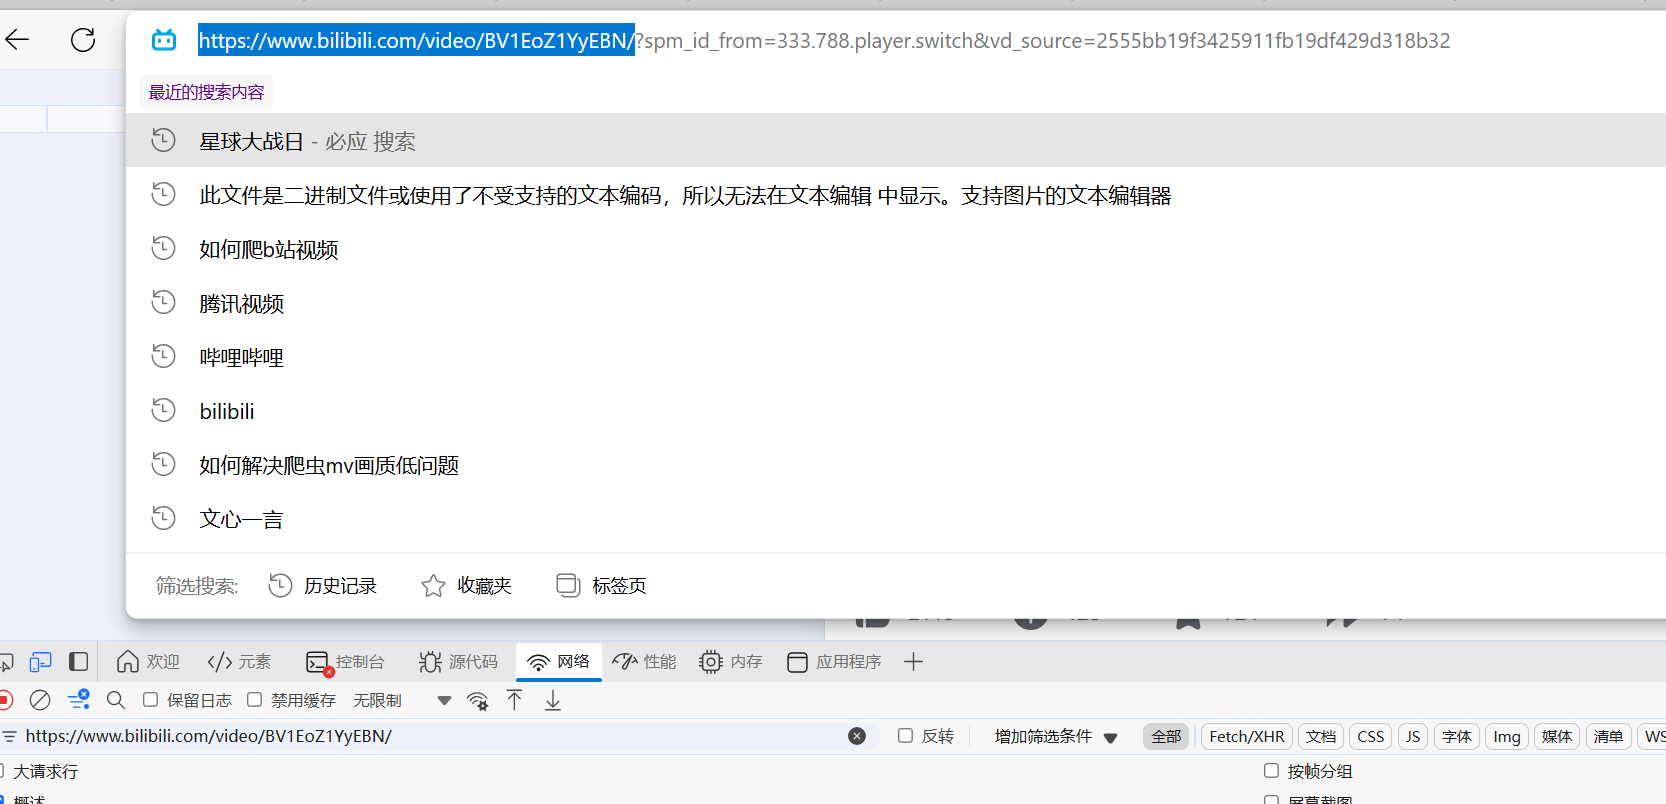This screenshot has width=1666, height=804.
Task: Add more tools with the plus icon
Action: 913,662
